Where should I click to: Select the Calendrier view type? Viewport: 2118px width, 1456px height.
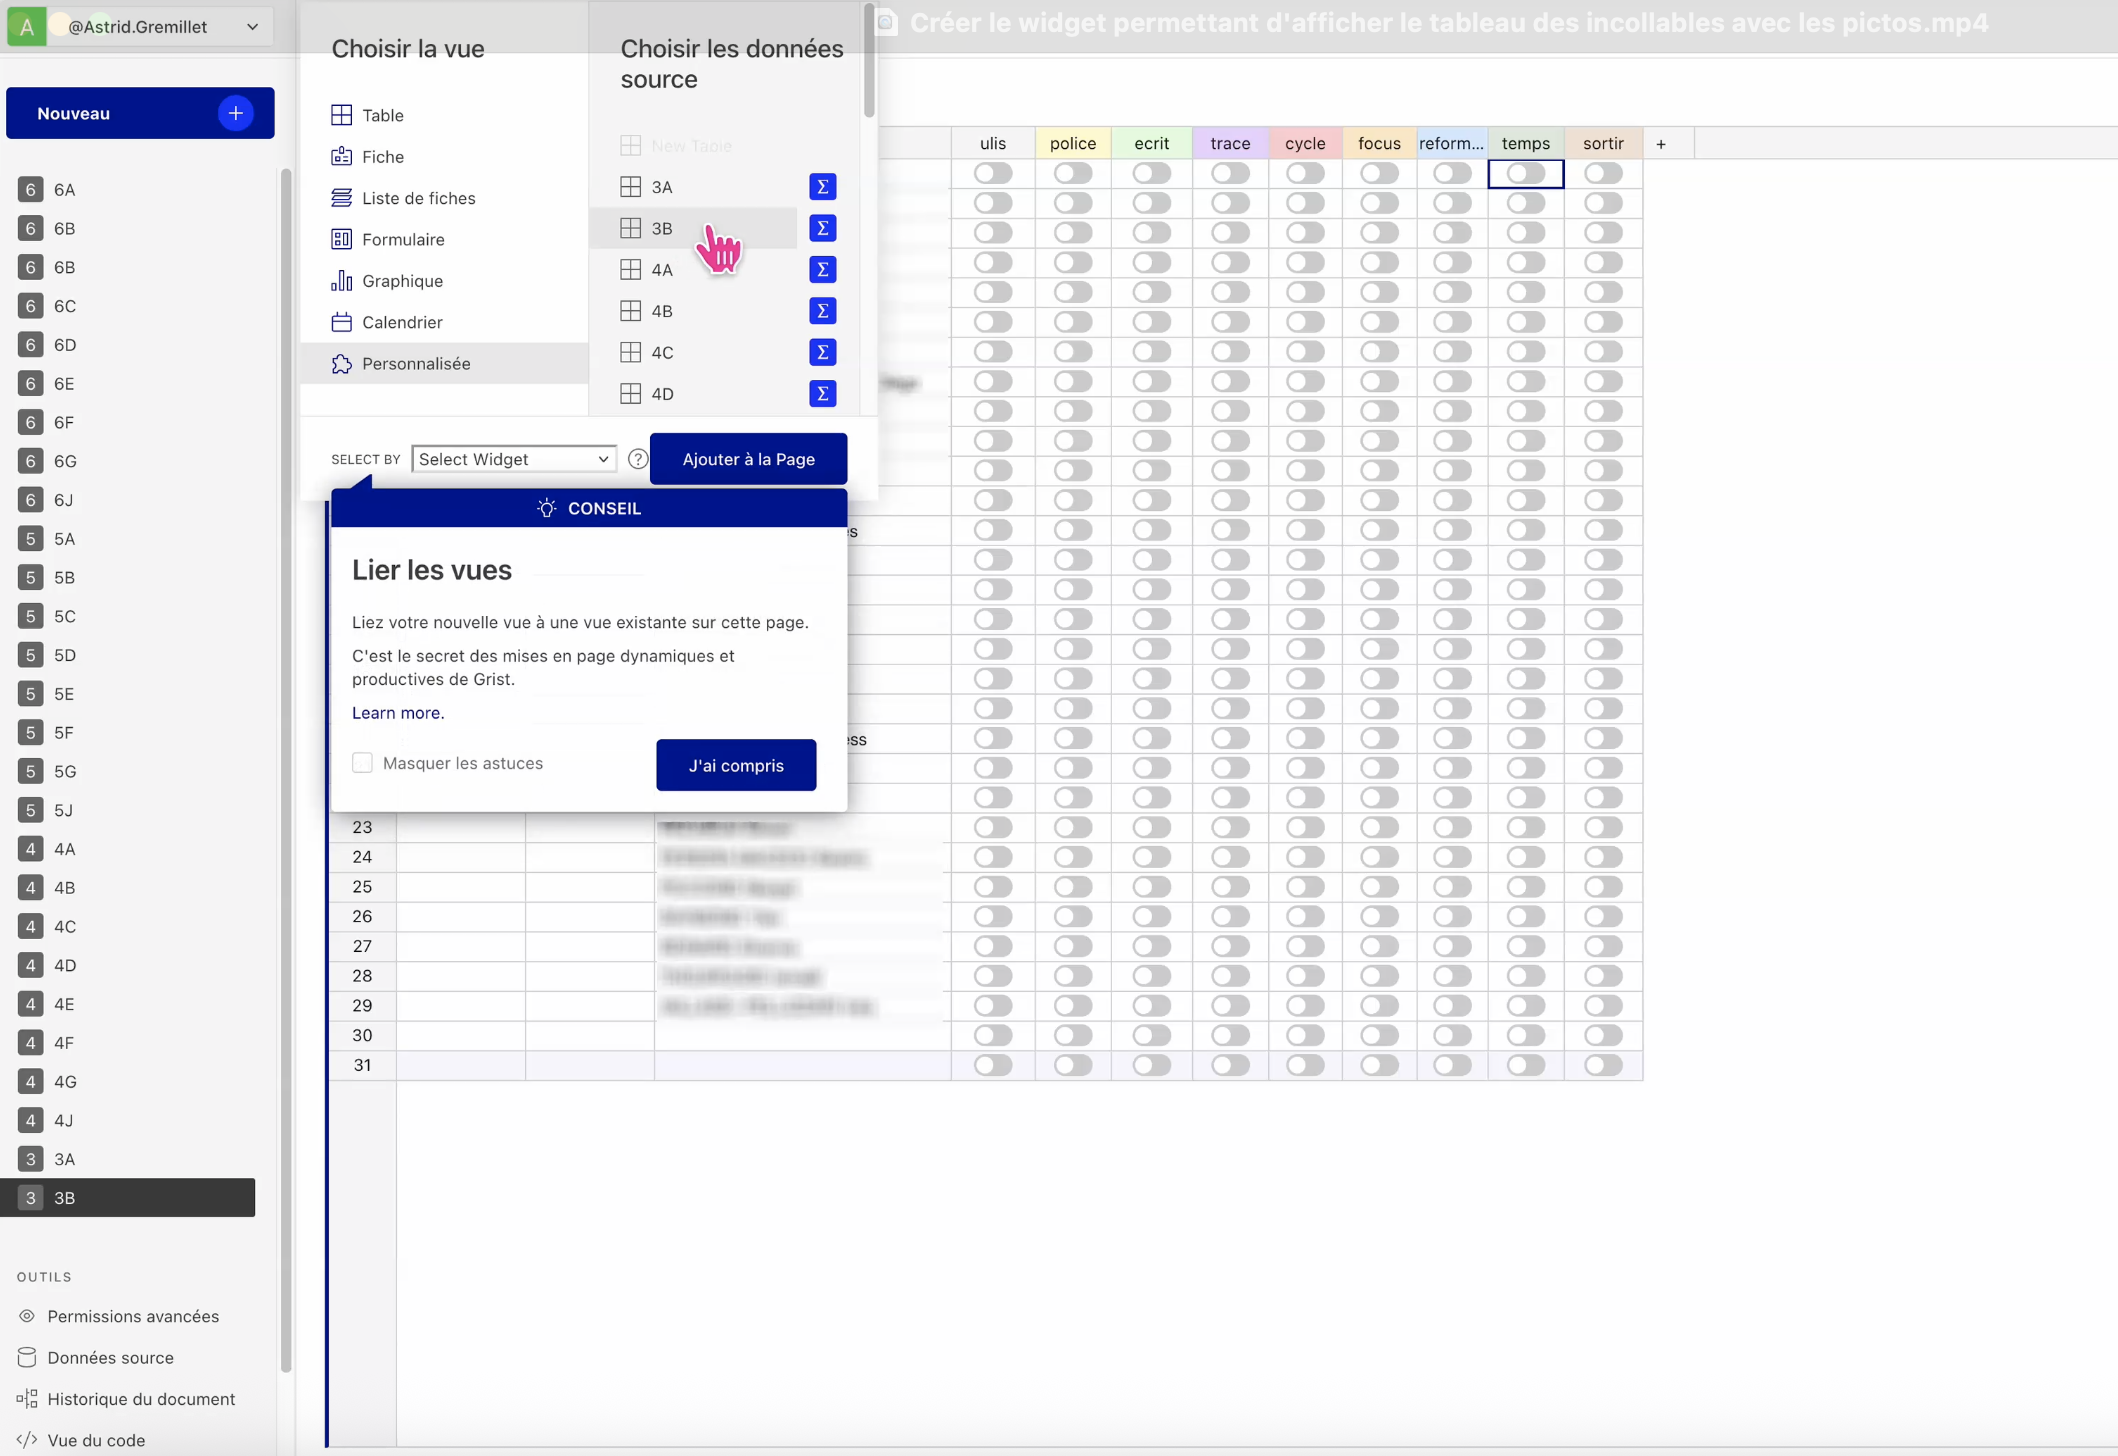tap(402, 322)
